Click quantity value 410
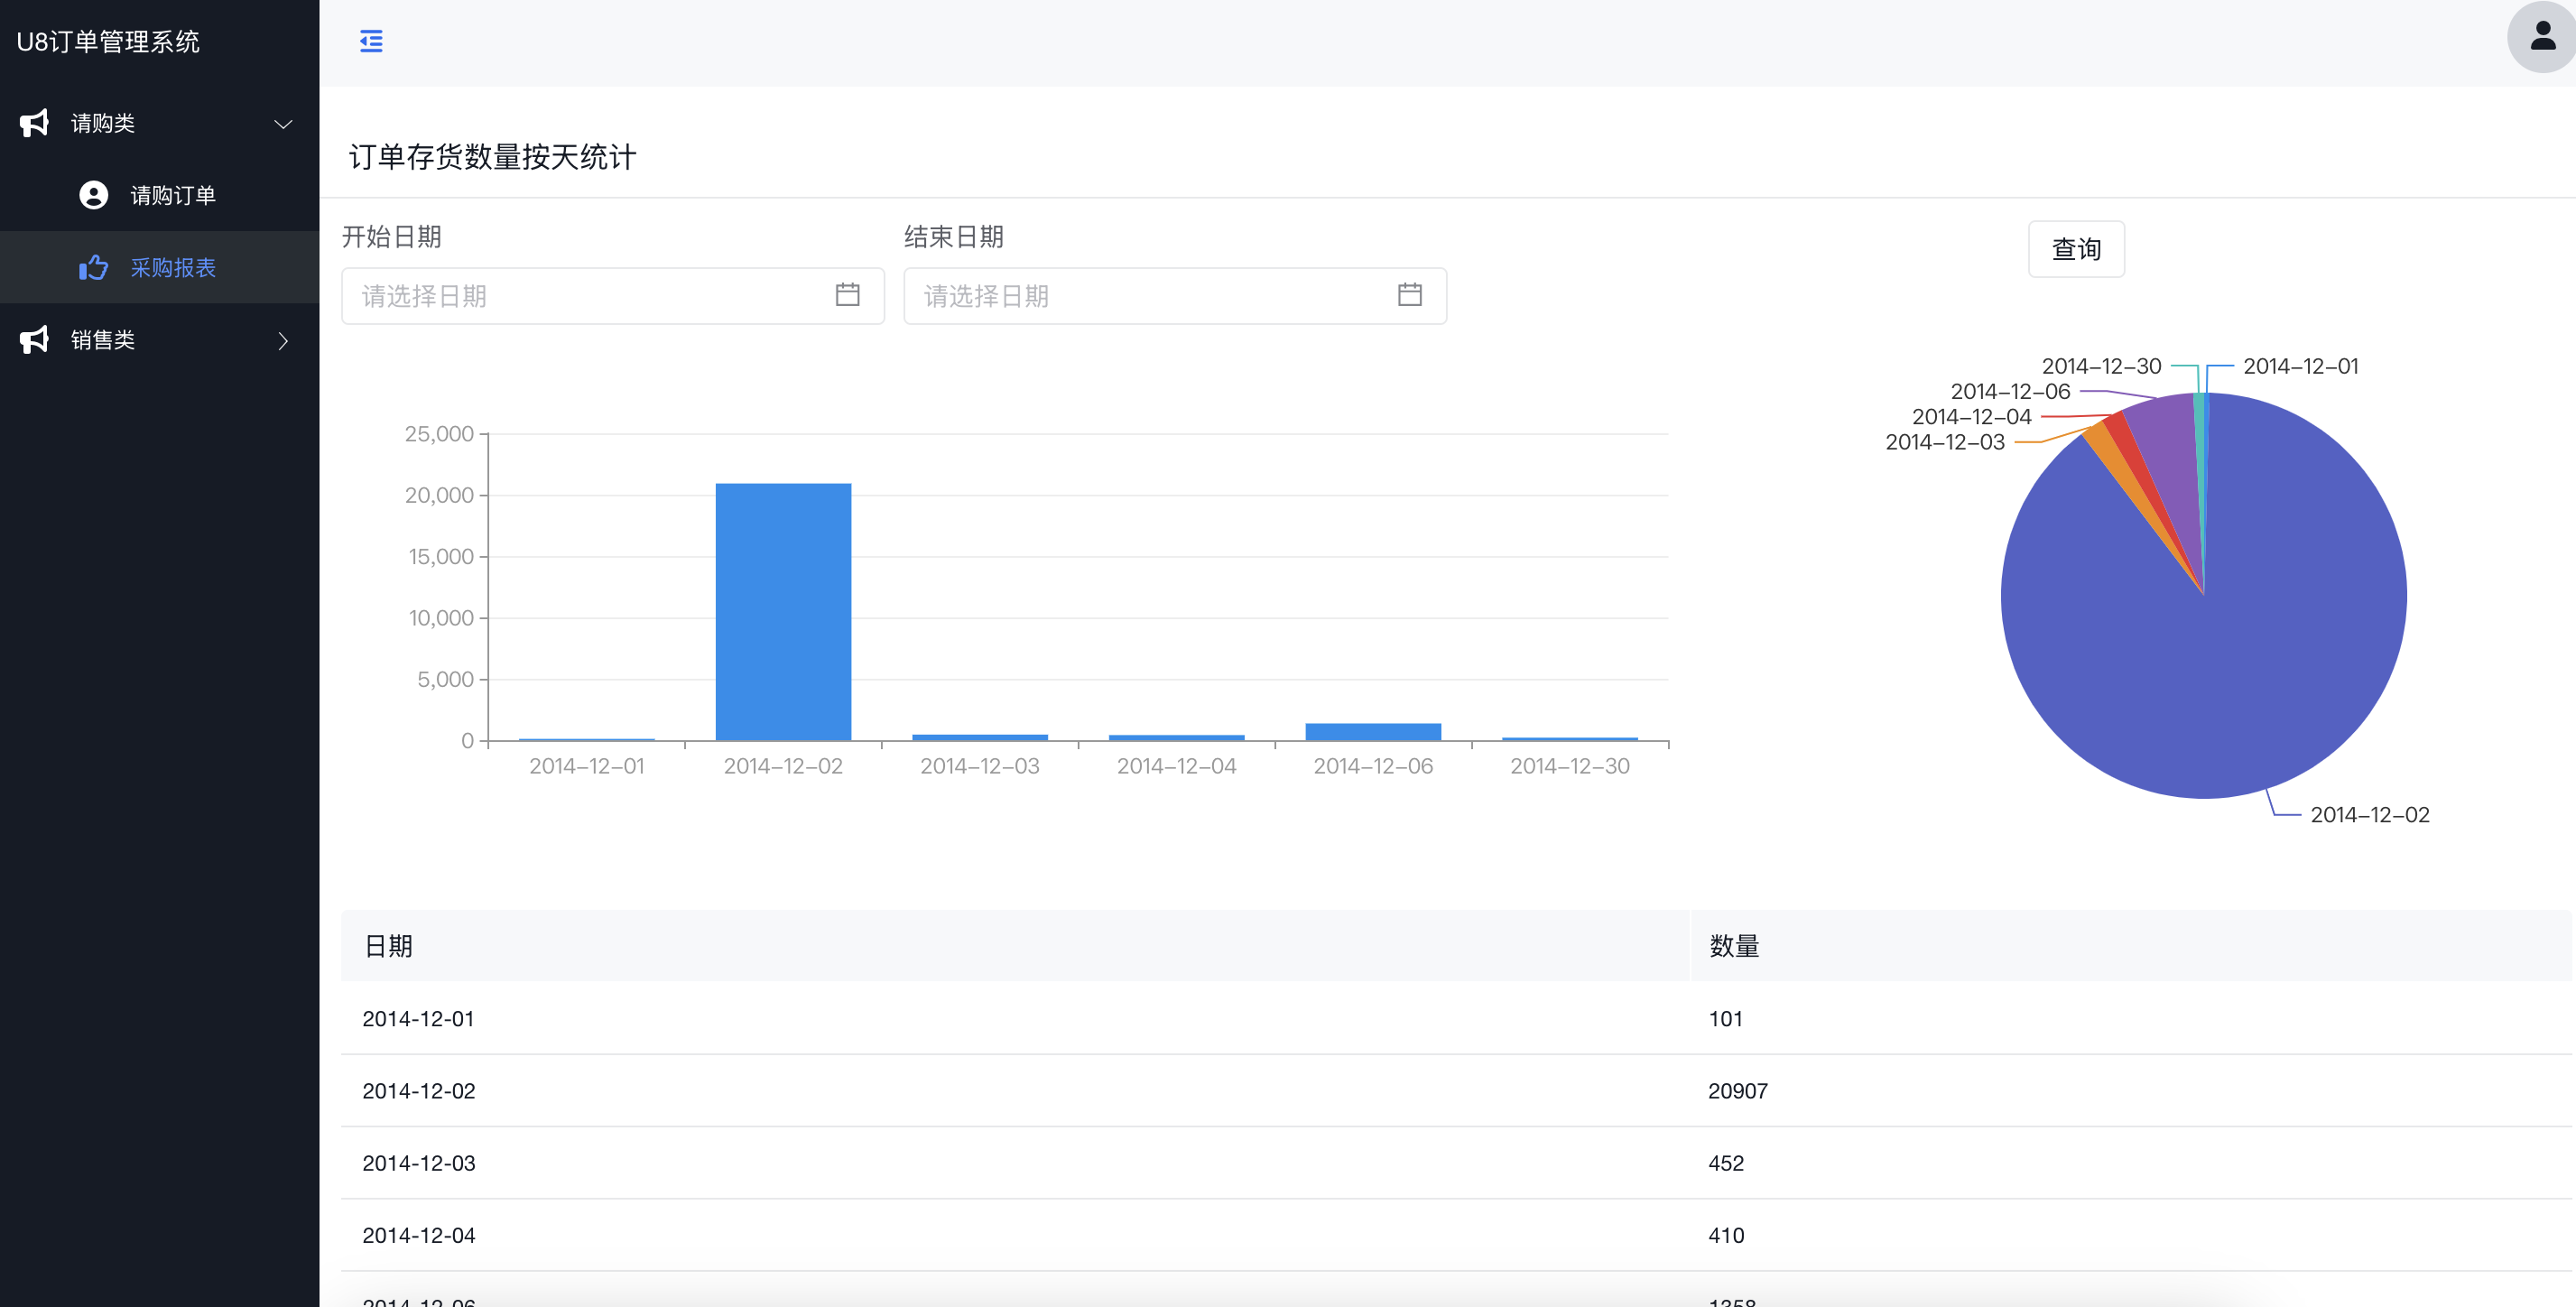Viewport: 2576px width, 1307px height. pos(1726,1235)
